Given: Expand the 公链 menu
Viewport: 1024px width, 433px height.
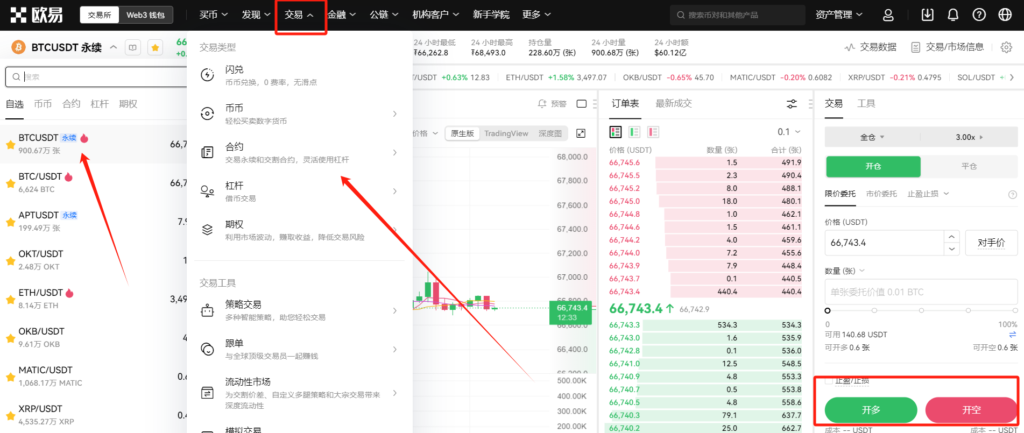Looking at the screenshot, I should (384, 14).
